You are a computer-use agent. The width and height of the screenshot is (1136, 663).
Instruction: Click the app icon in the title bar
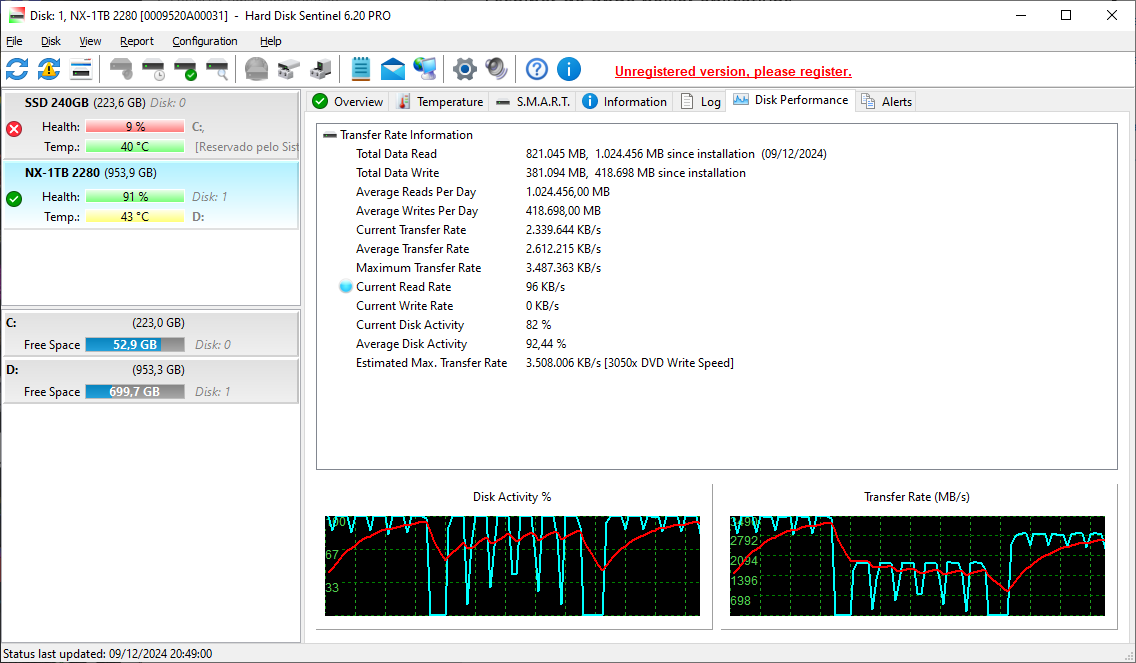16,15
